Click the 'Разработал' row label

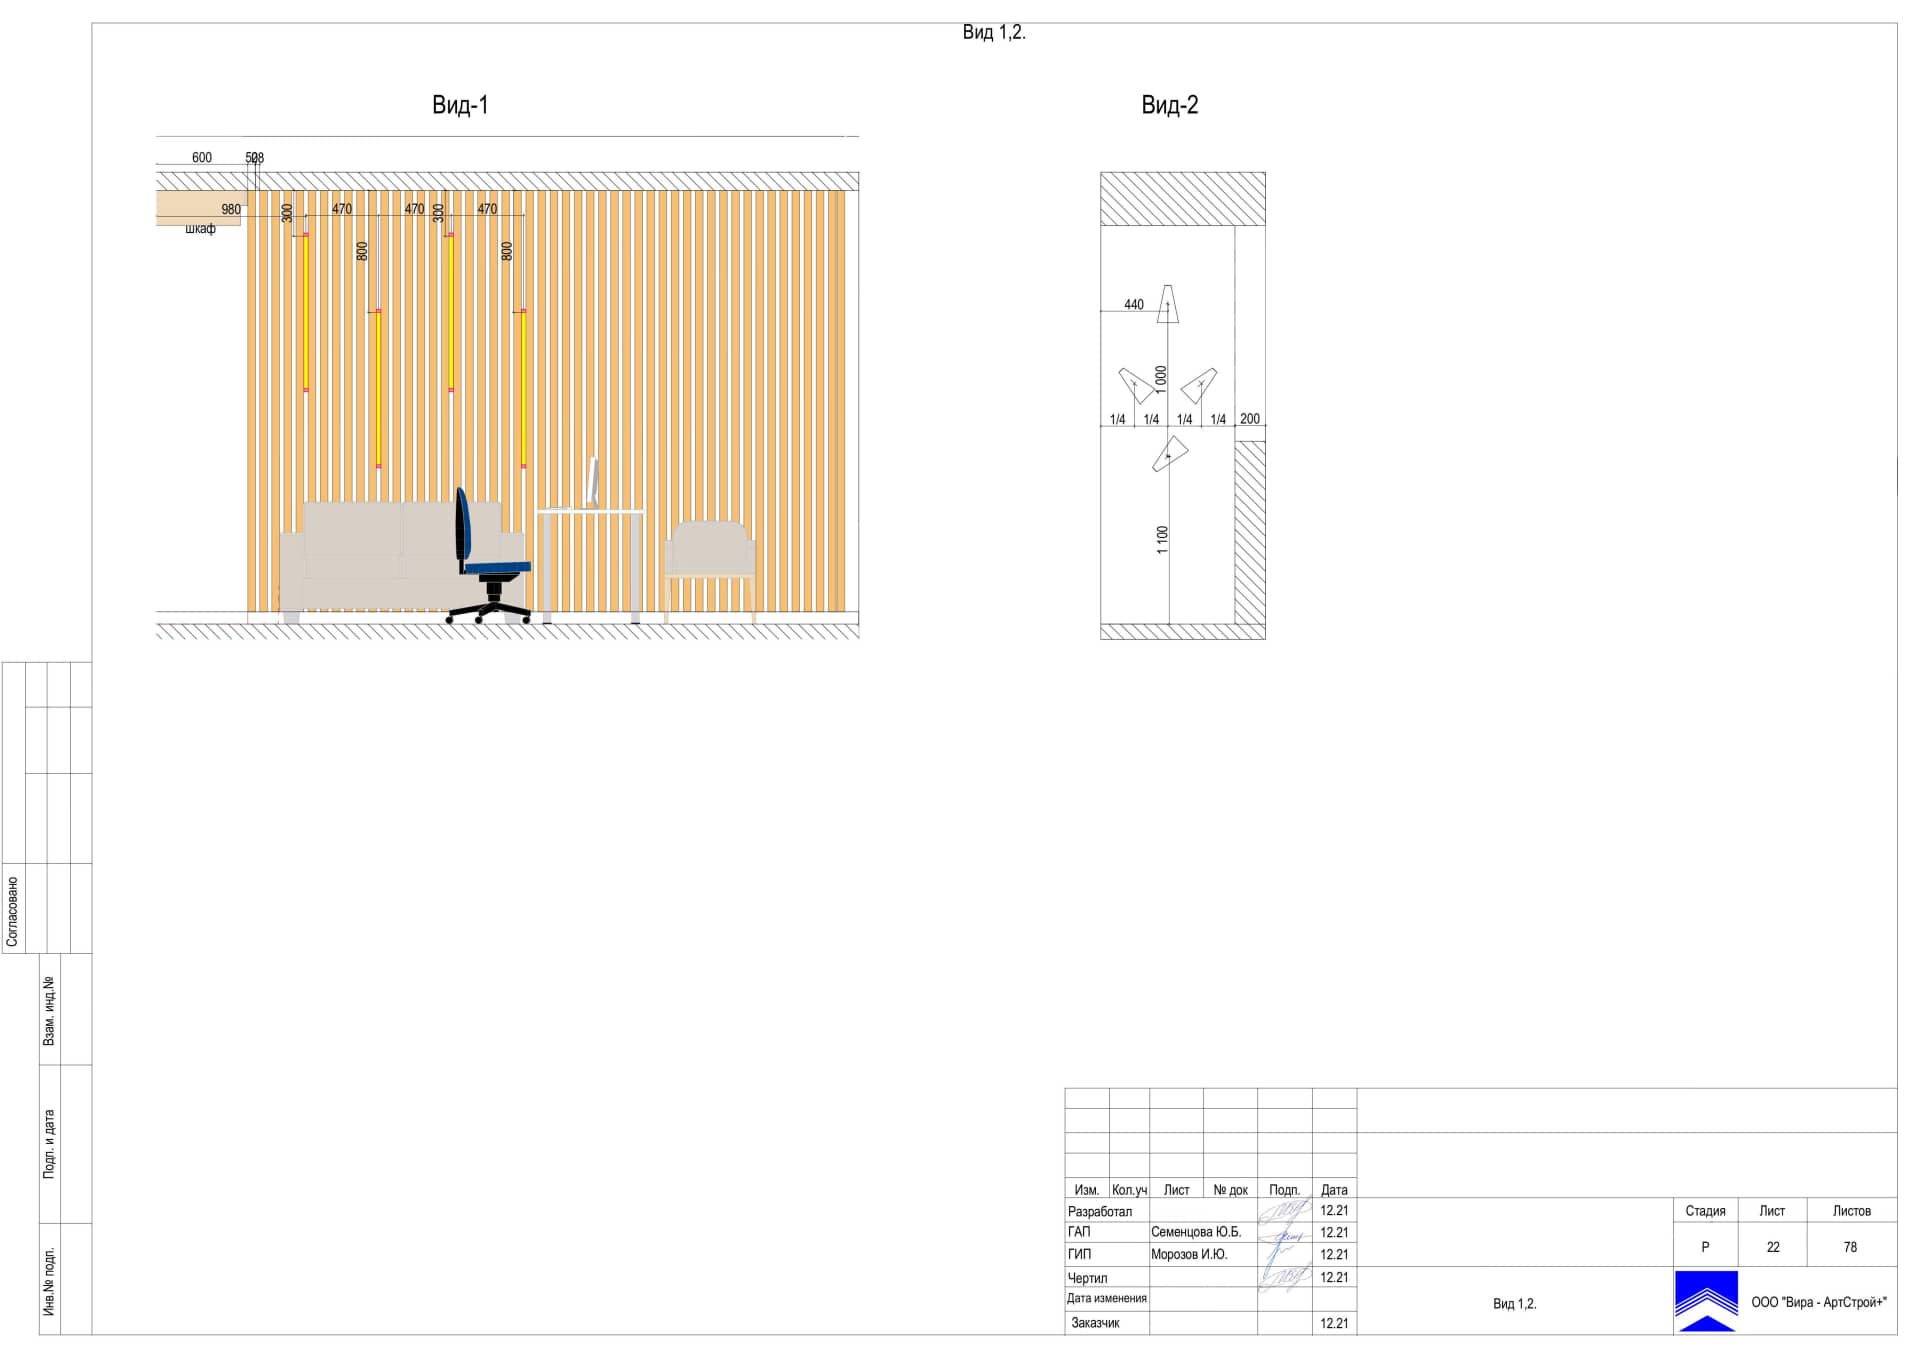(1100, 1212)
